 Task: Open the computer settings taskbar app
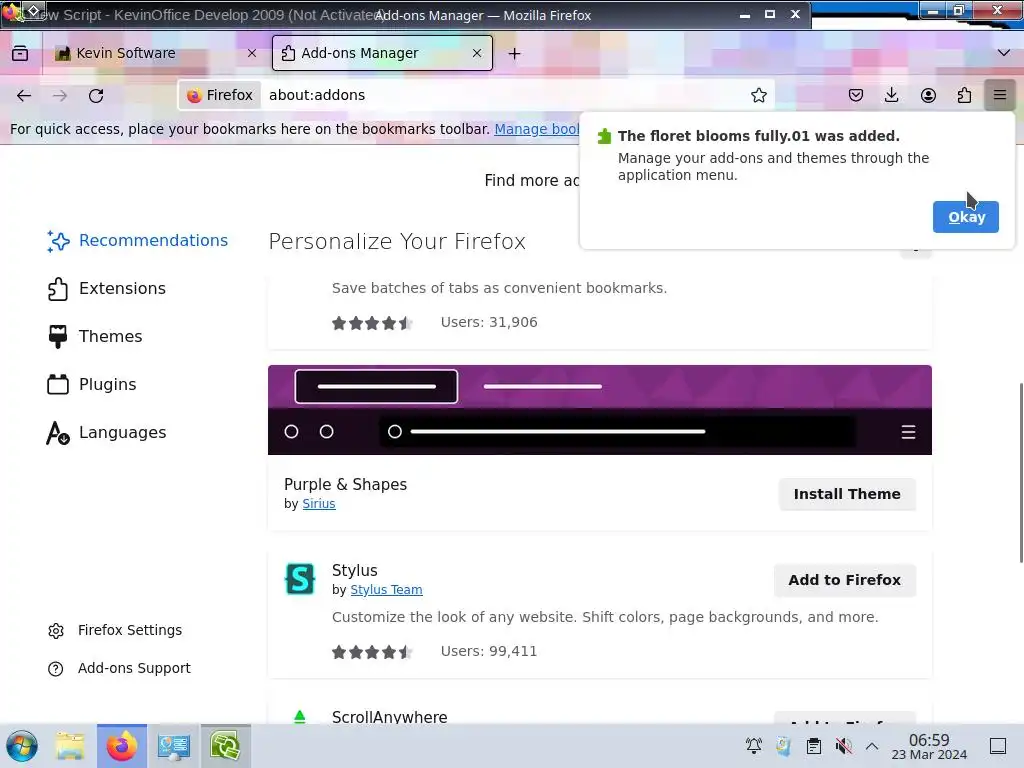point(173,746)
